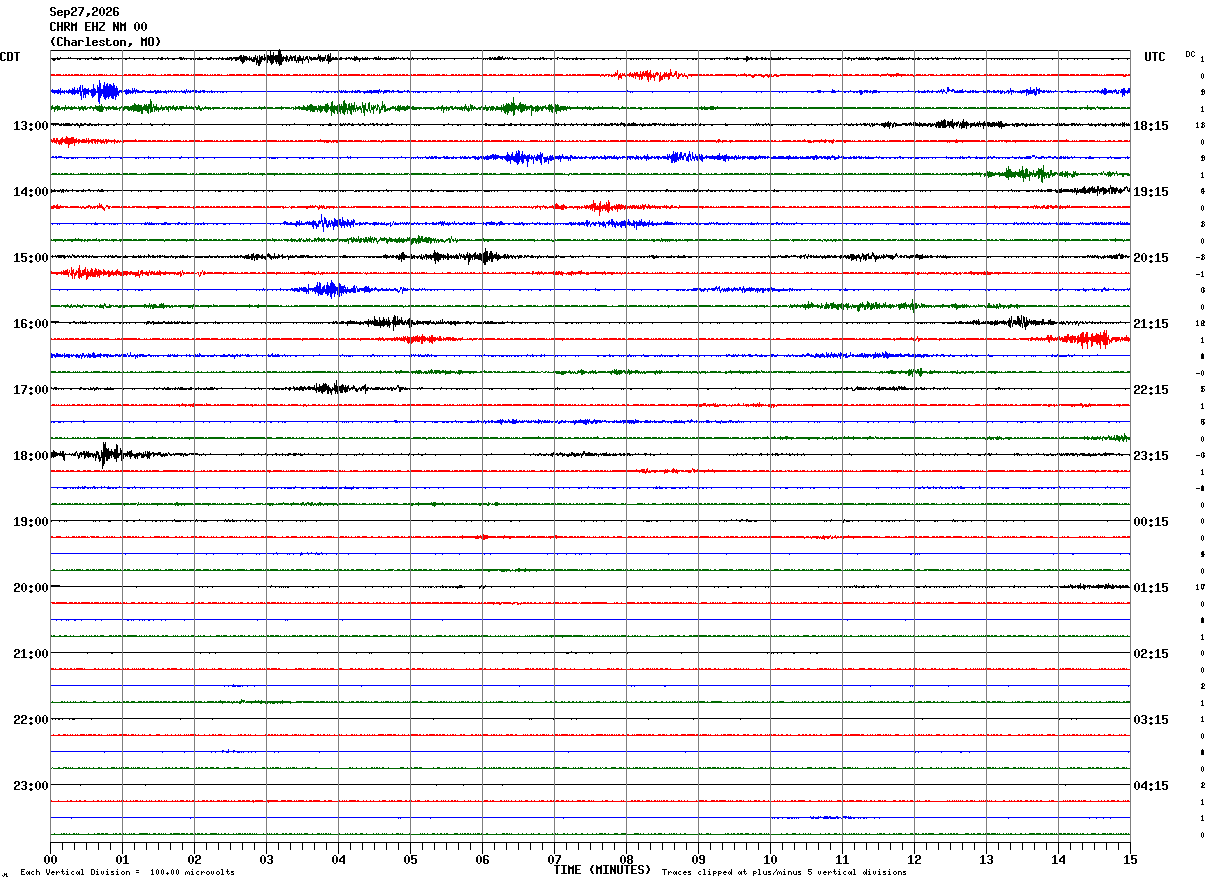Click the 23:00 CDT time label

tap(30, 786)
